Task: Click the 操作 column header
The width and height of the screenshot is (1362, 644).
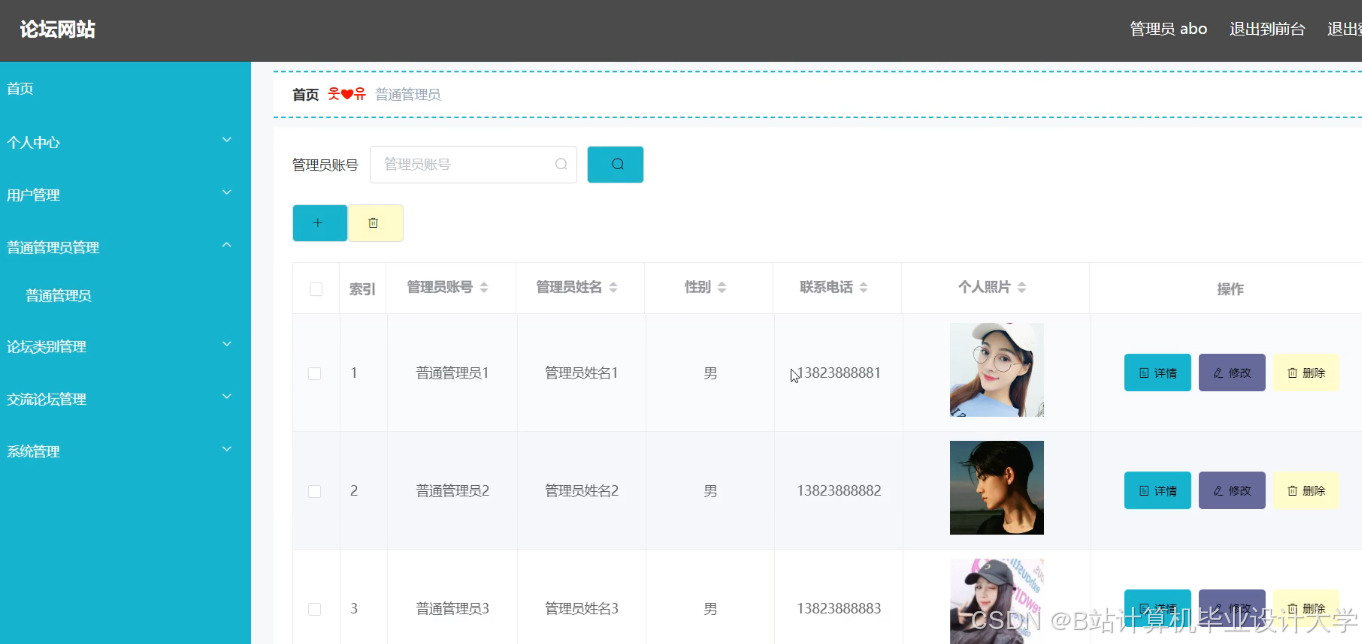Action: (1230, 289)
